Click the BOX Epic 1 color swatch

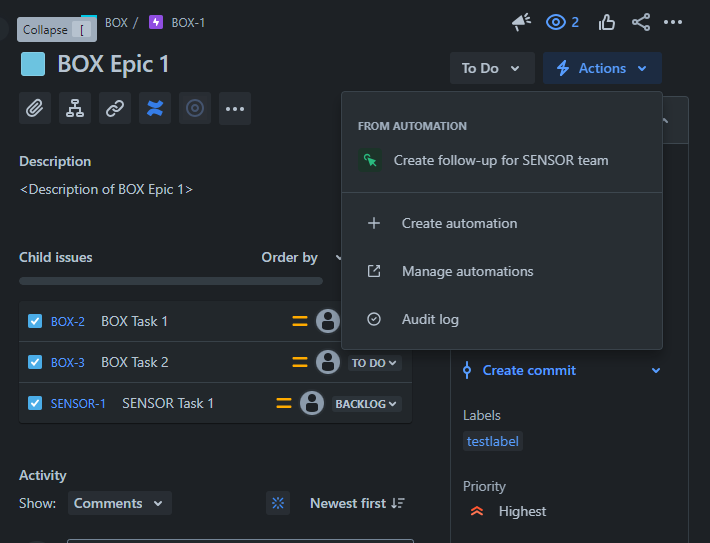click(33, 64)
